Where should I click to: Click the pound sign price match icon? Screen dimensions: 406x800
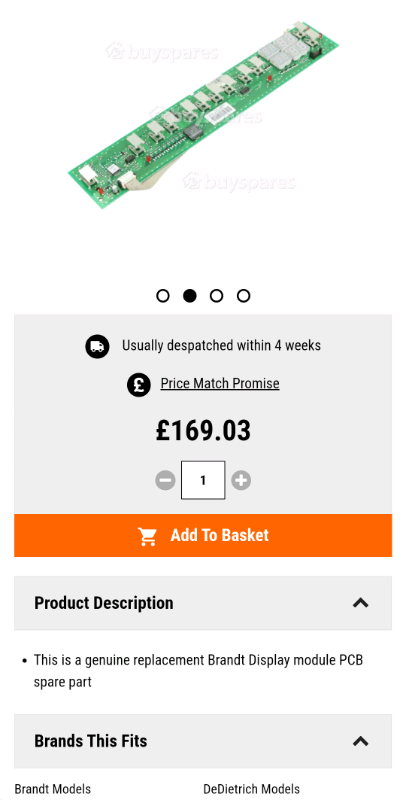pyautogui.click(x=139, y=384)
